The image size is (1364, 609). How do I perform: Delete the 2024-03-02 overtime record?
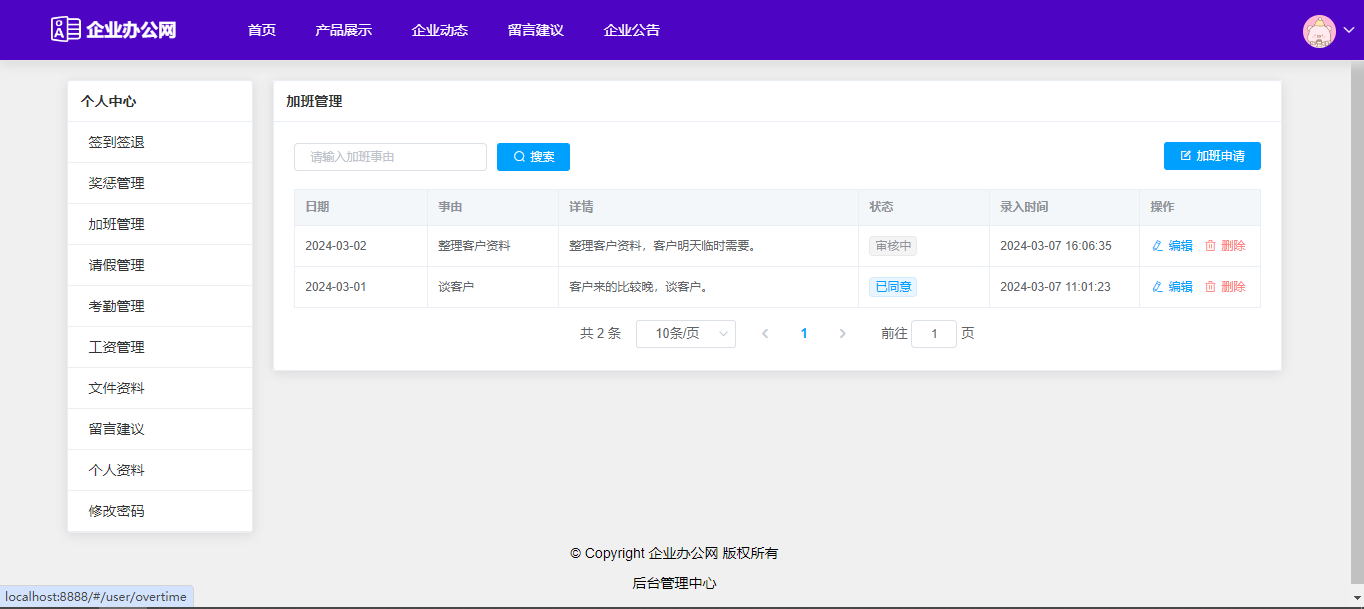coord(1225,246)
